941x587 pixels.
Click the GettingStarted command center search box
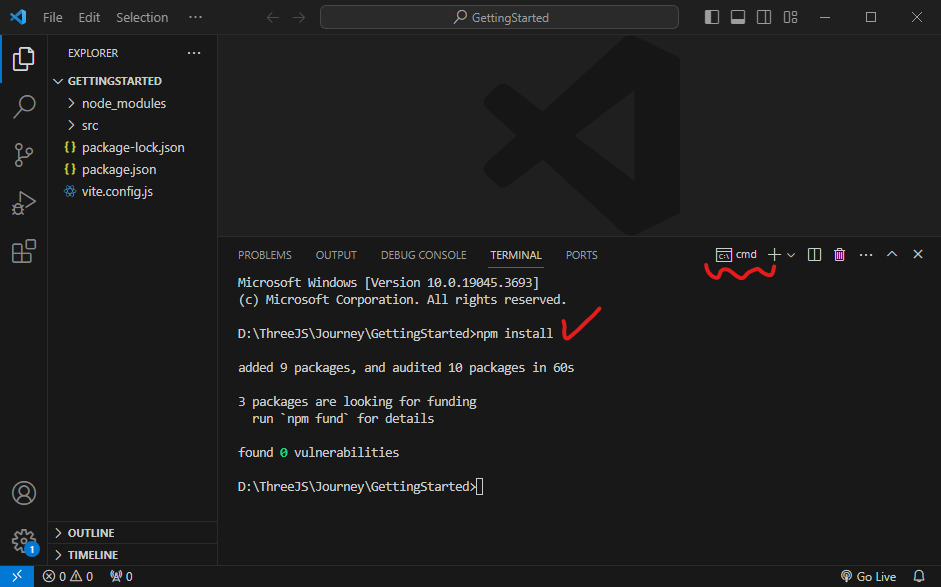[499, 17]
